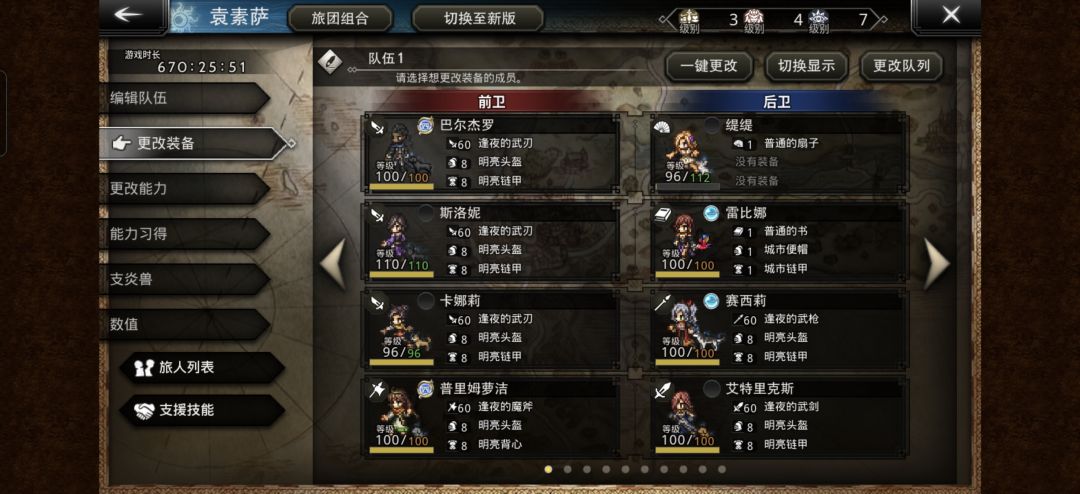
Task: Click the 一键更改 button
Action: click(x=709, y=66)
